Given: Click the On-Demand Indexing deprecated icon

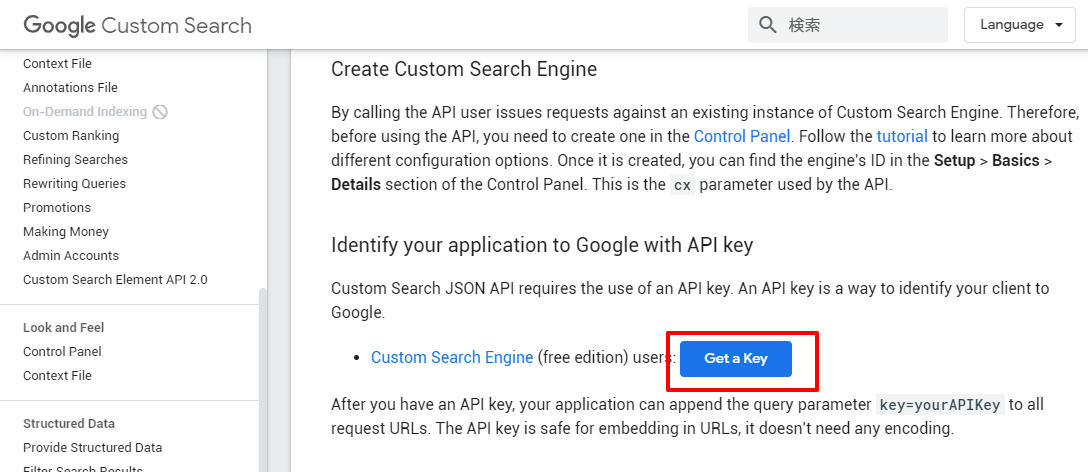Looking at the screenshot, I should coord(160,112).
